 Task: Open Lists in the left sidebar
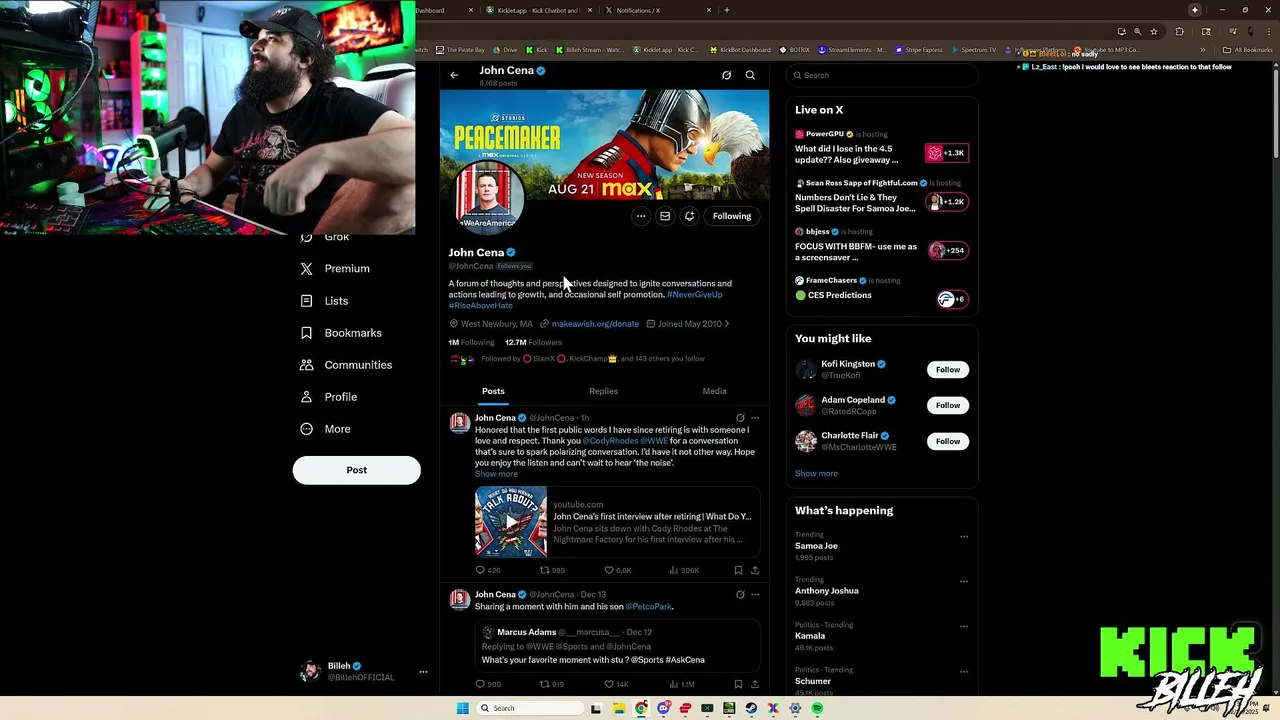325,301
